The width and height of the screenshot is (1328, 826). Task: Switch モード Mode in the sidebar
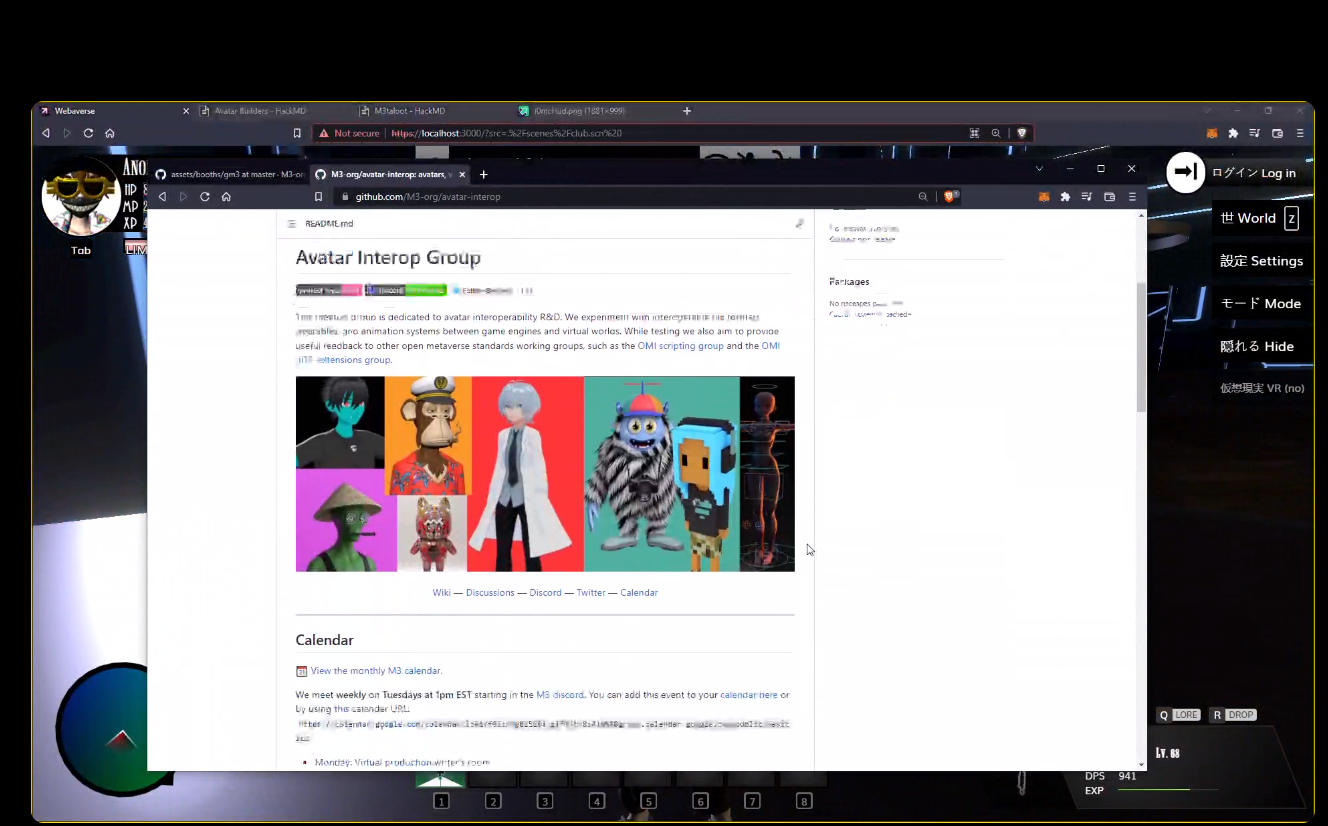[1260, 303]
